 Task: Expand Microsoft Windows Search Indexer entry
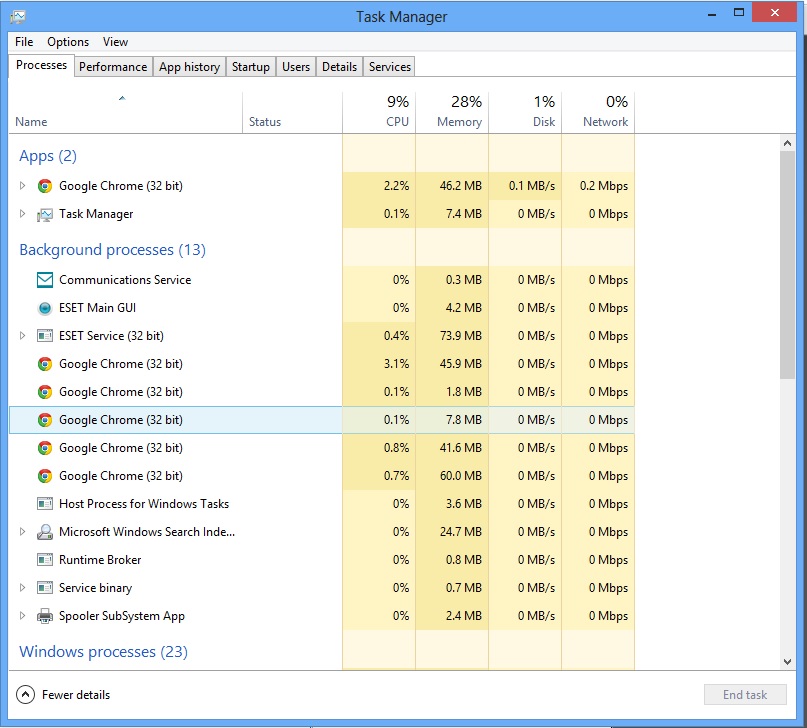point(22,531)
